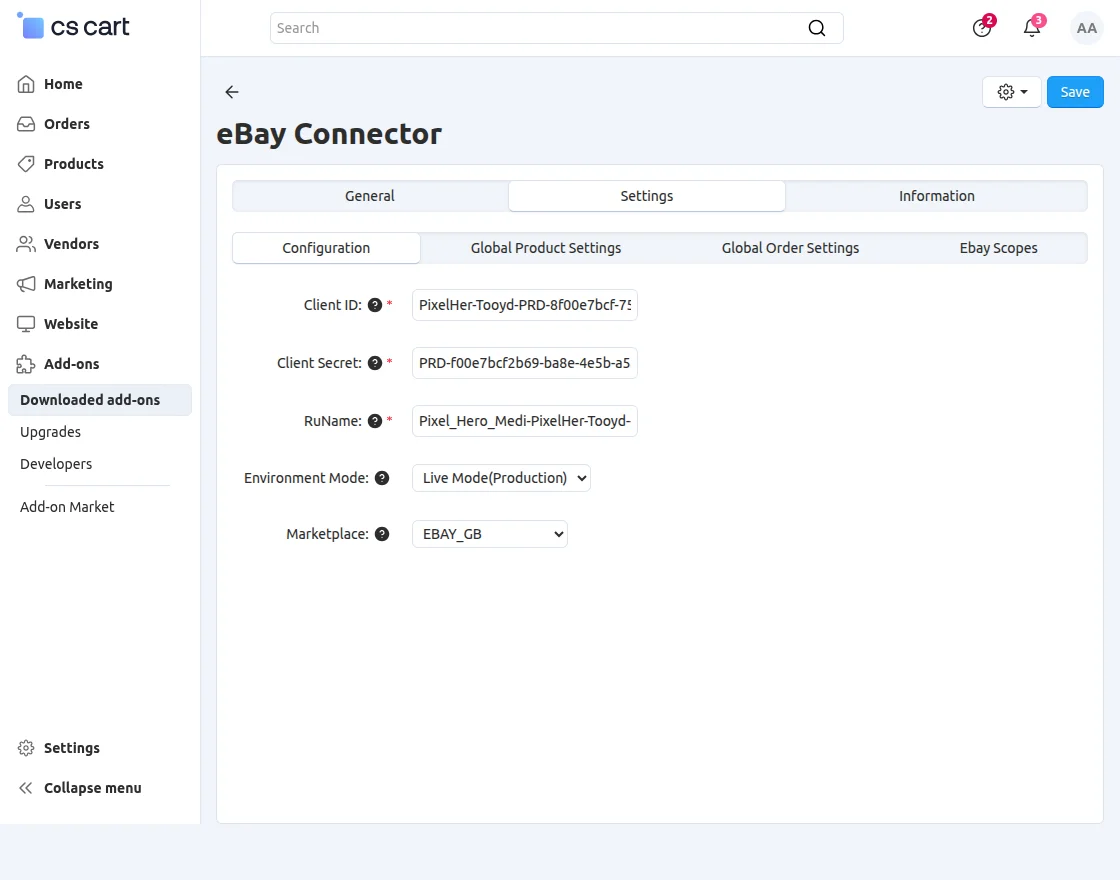Open the Ebay Scopes tab
Viewport: 1120px width, 880px height.
999,248
